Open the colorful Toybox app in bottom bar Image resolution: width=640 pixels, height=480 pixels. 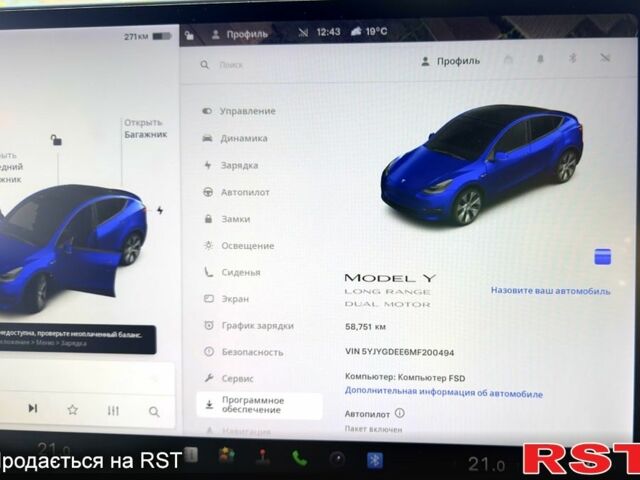227,456
